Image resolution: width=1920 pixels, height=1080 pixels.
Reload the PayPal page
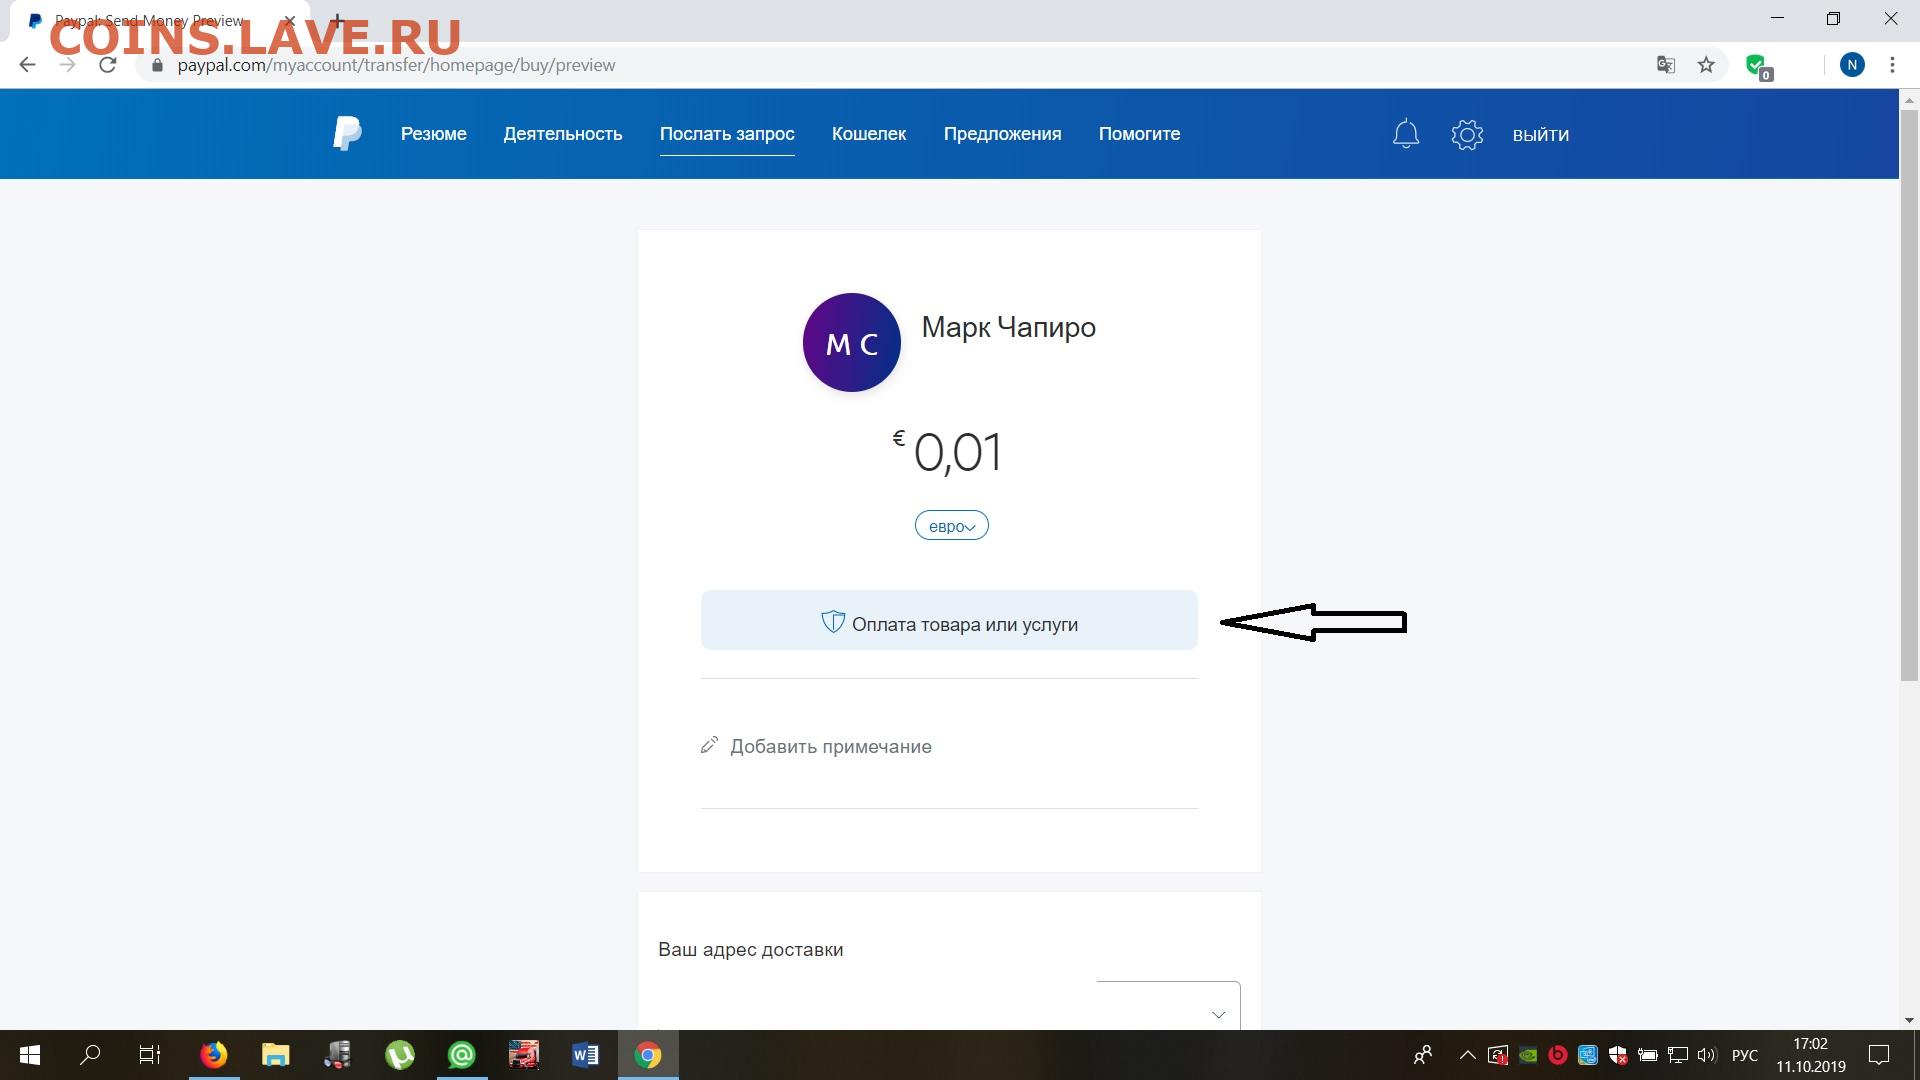pyautogui.click(x=108, y=65)
